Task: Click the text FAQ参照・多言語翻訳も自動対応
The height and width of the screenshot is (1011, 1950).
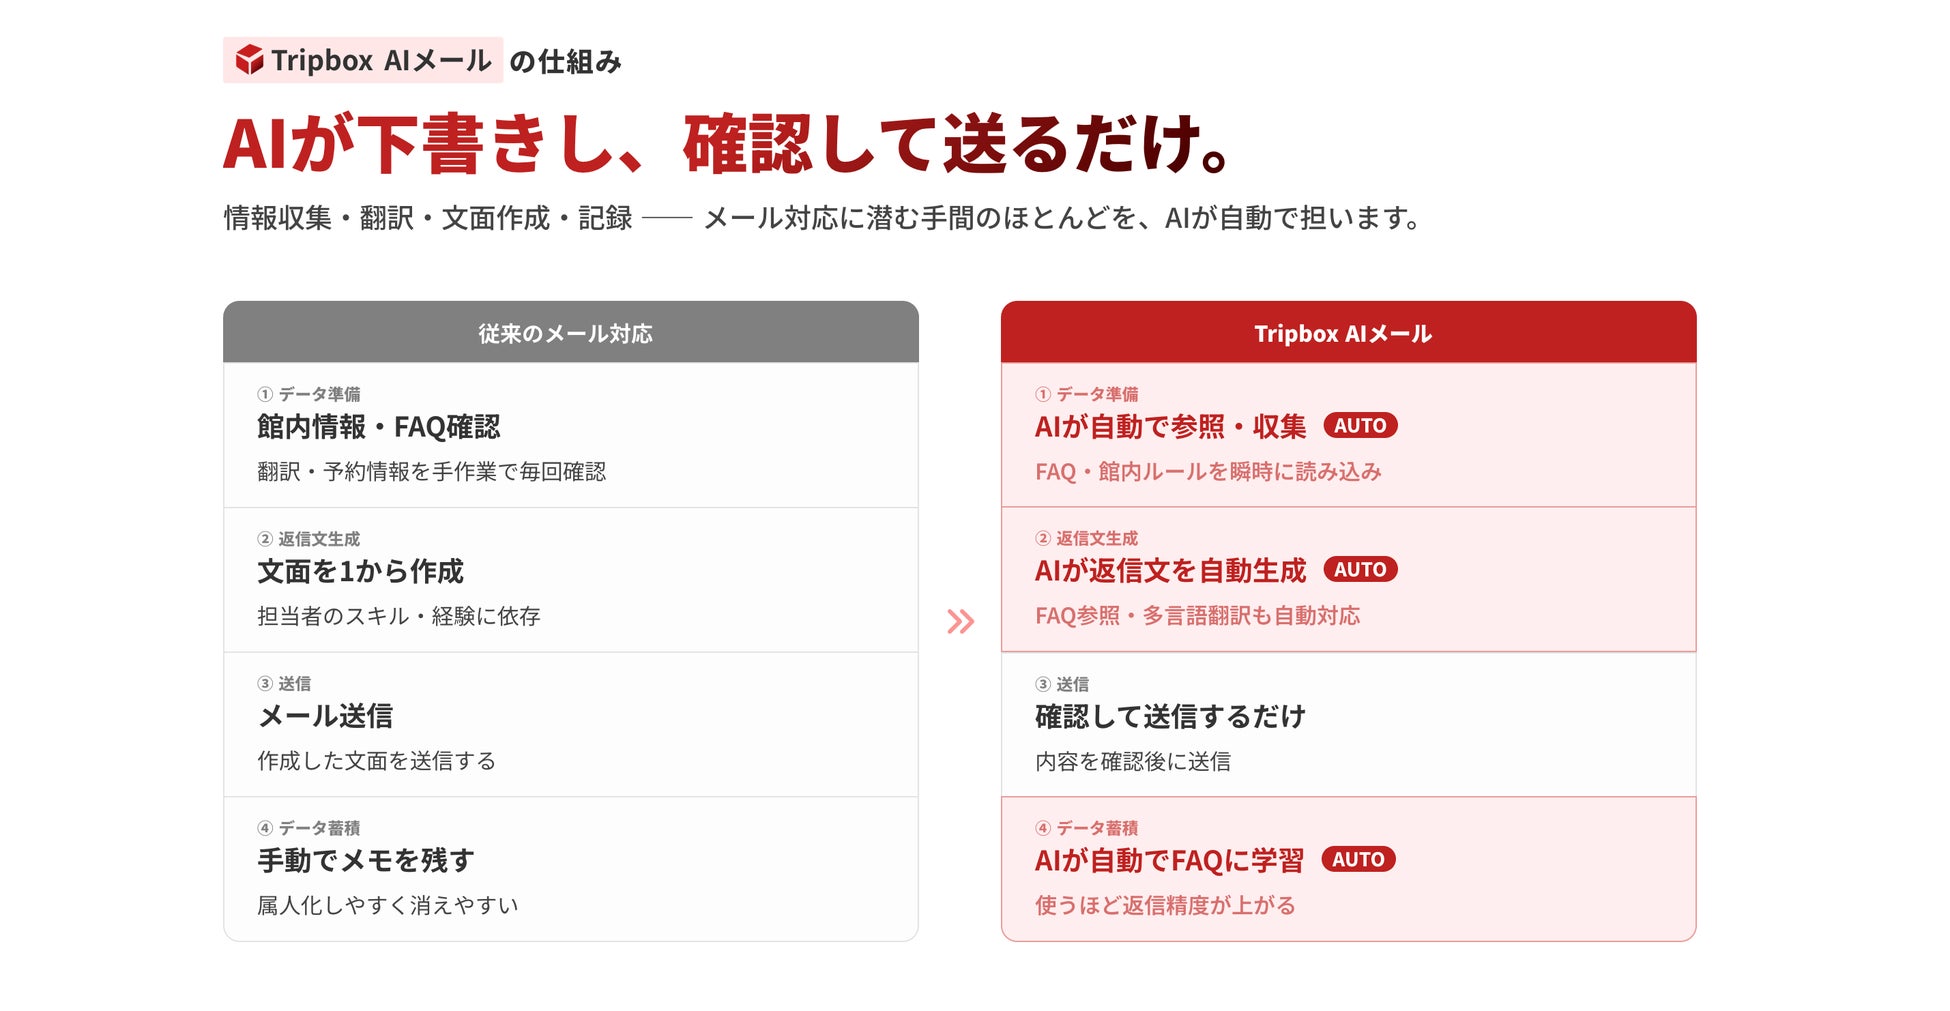Action: coord(1197,616)
